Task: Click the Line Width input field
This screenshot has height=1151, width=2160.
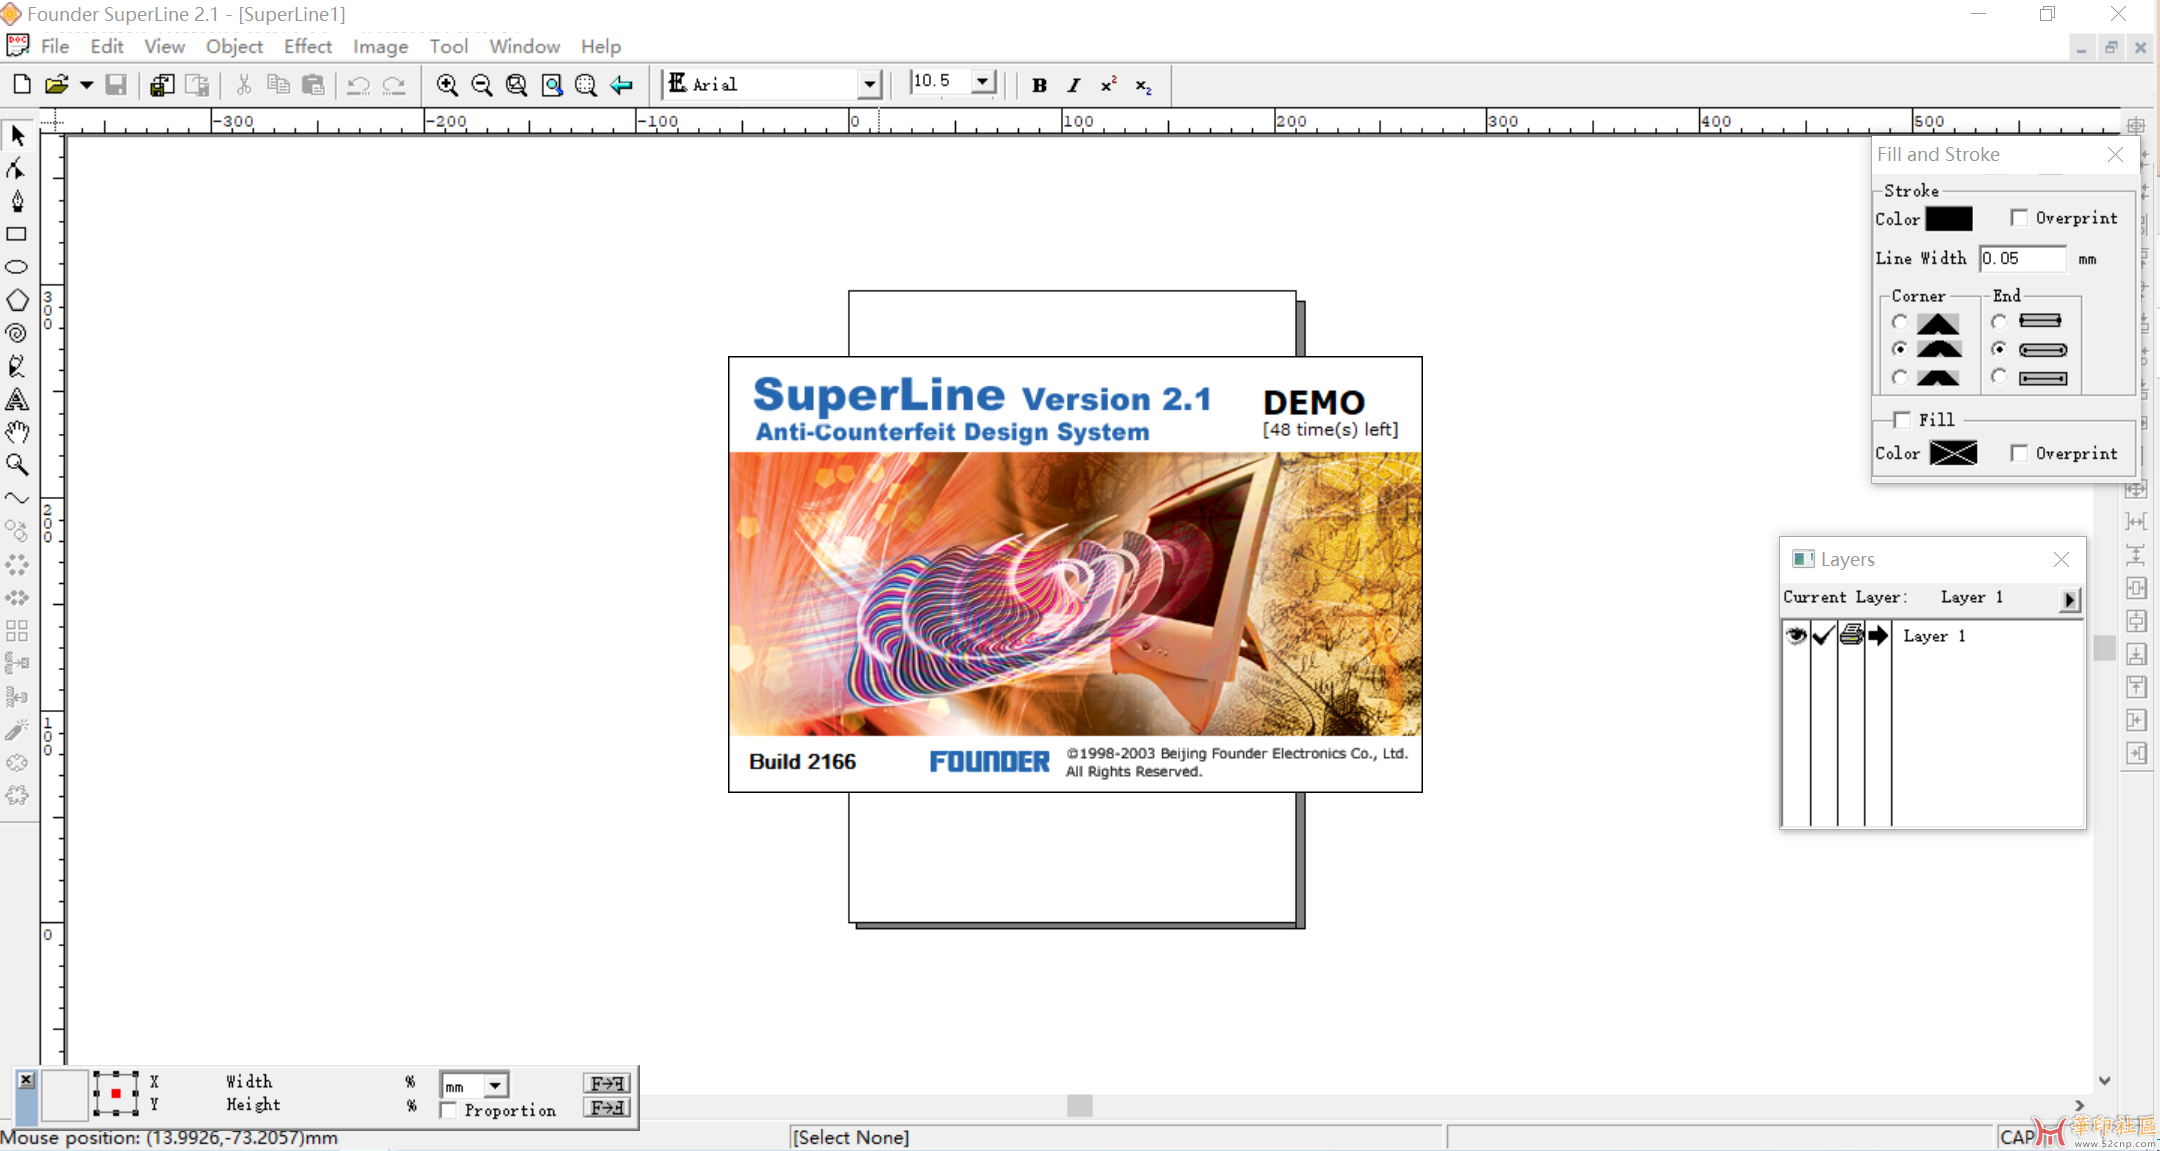Action: 2022,258
